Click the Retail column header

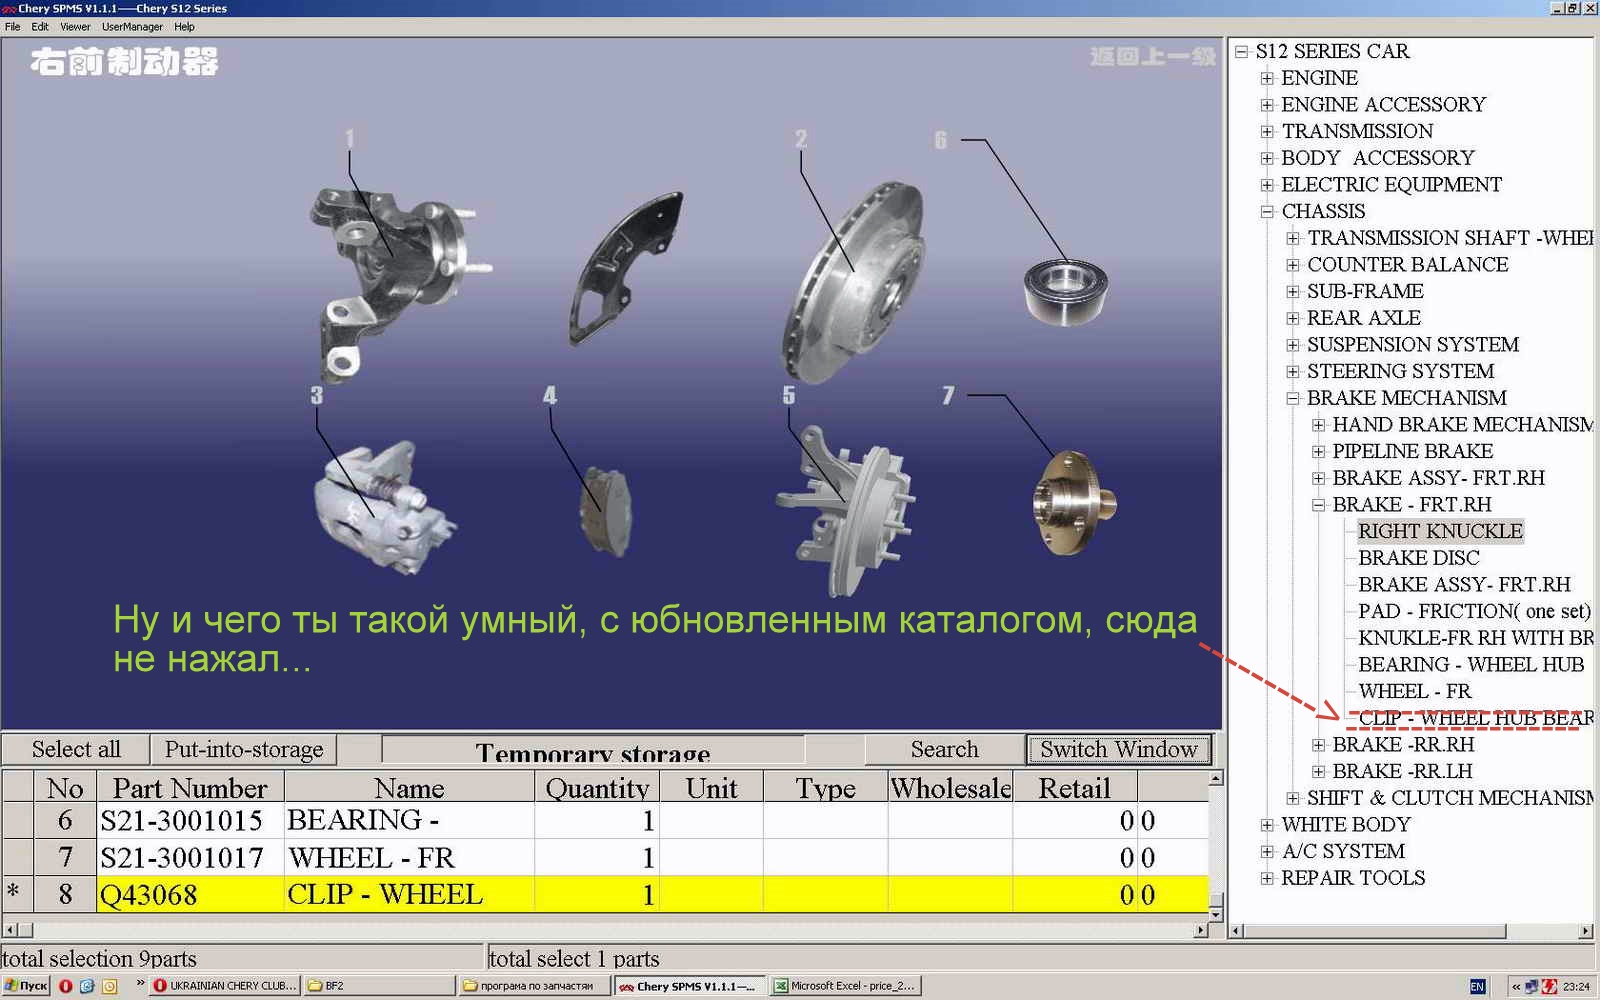tap(1075, 787)
